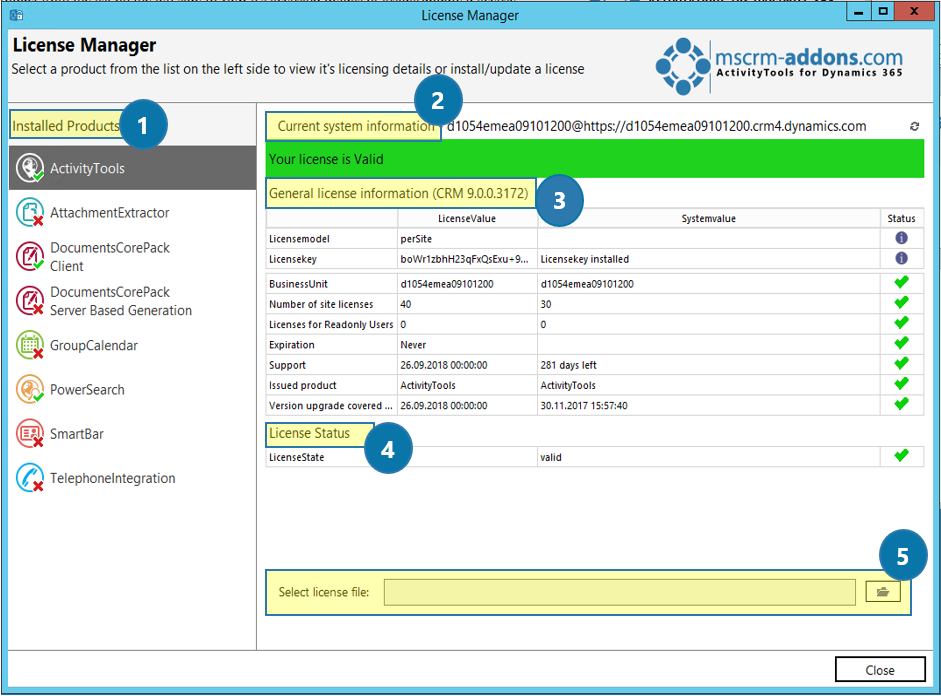Select SmartBar in the product list
Viewport: 941px width, 696px height.
coord(133,434)
